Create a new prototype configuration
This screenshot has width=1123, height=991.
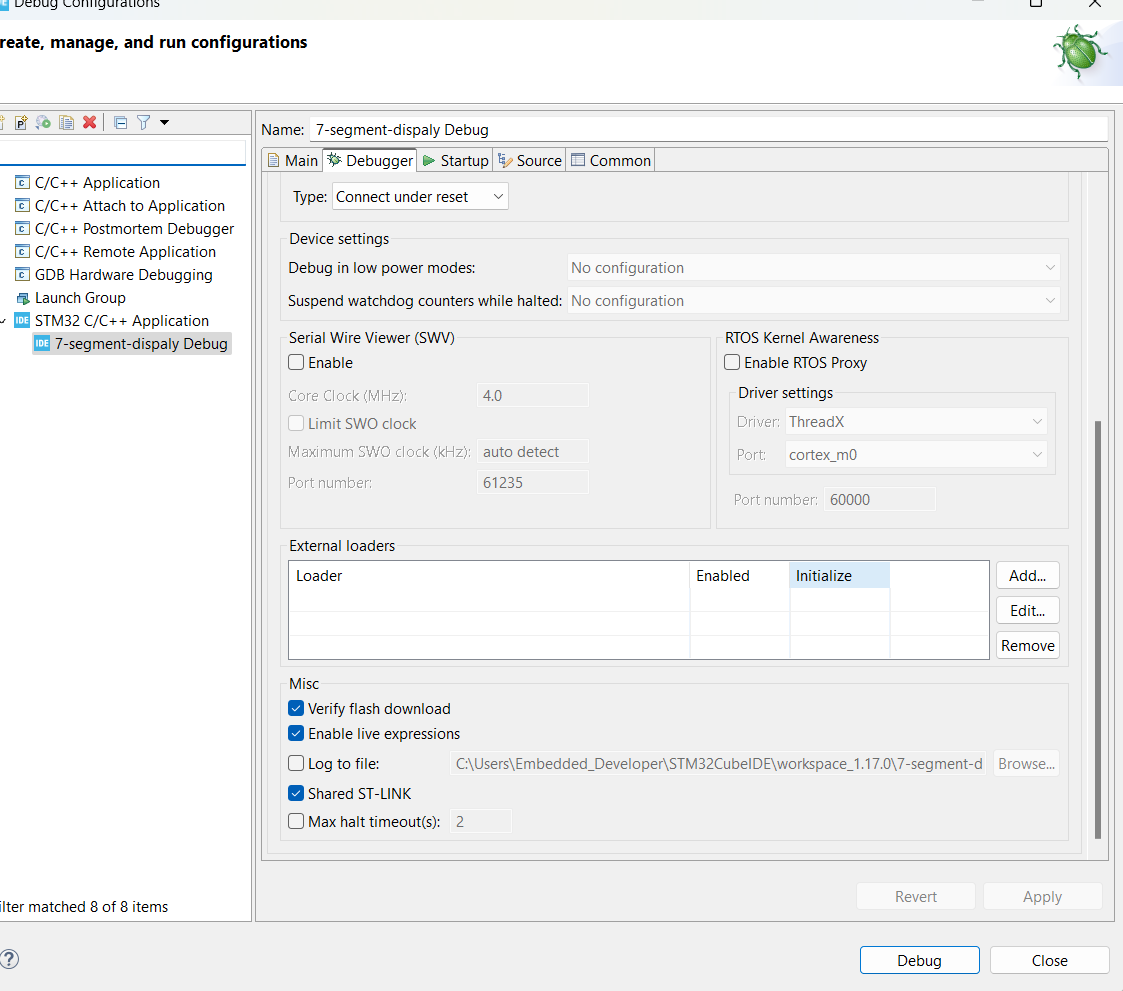tap(20, 122)
